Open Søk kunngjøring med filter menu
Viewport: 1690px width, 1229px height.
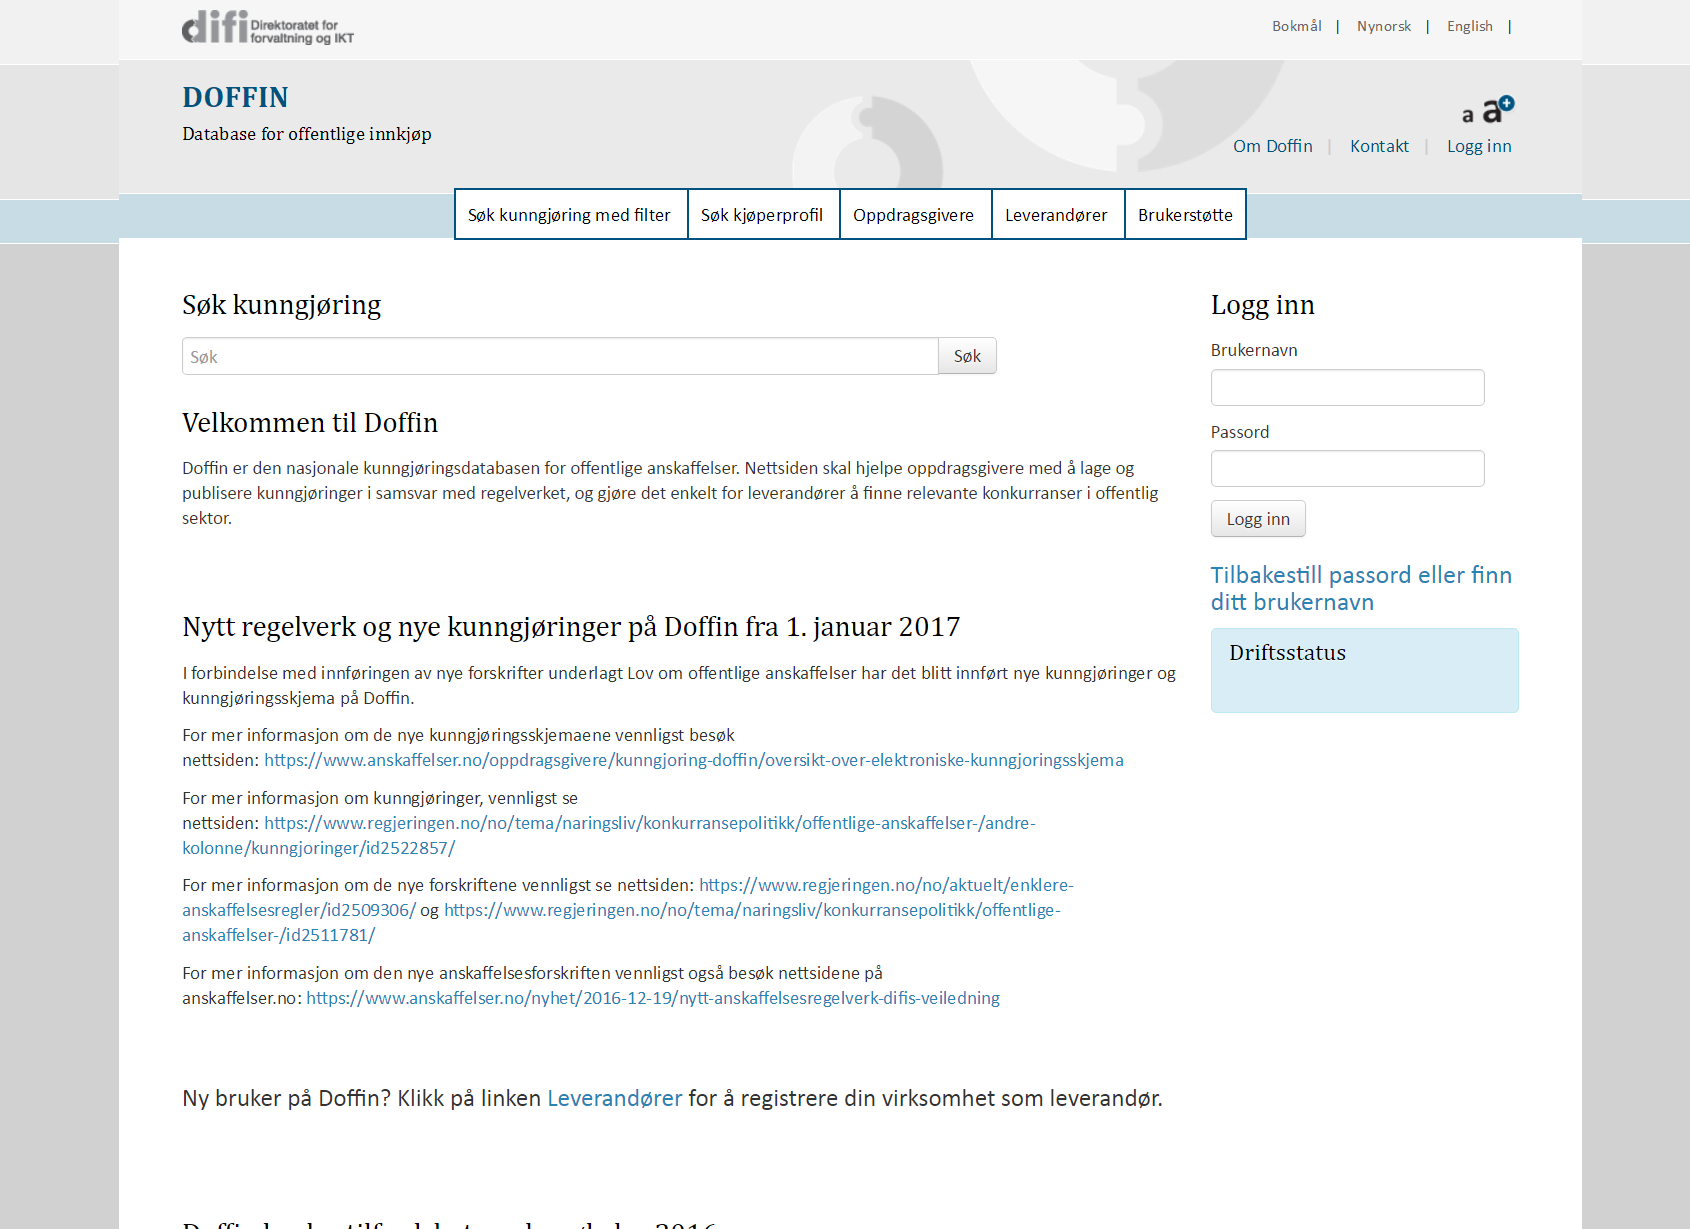pos(571,214)
